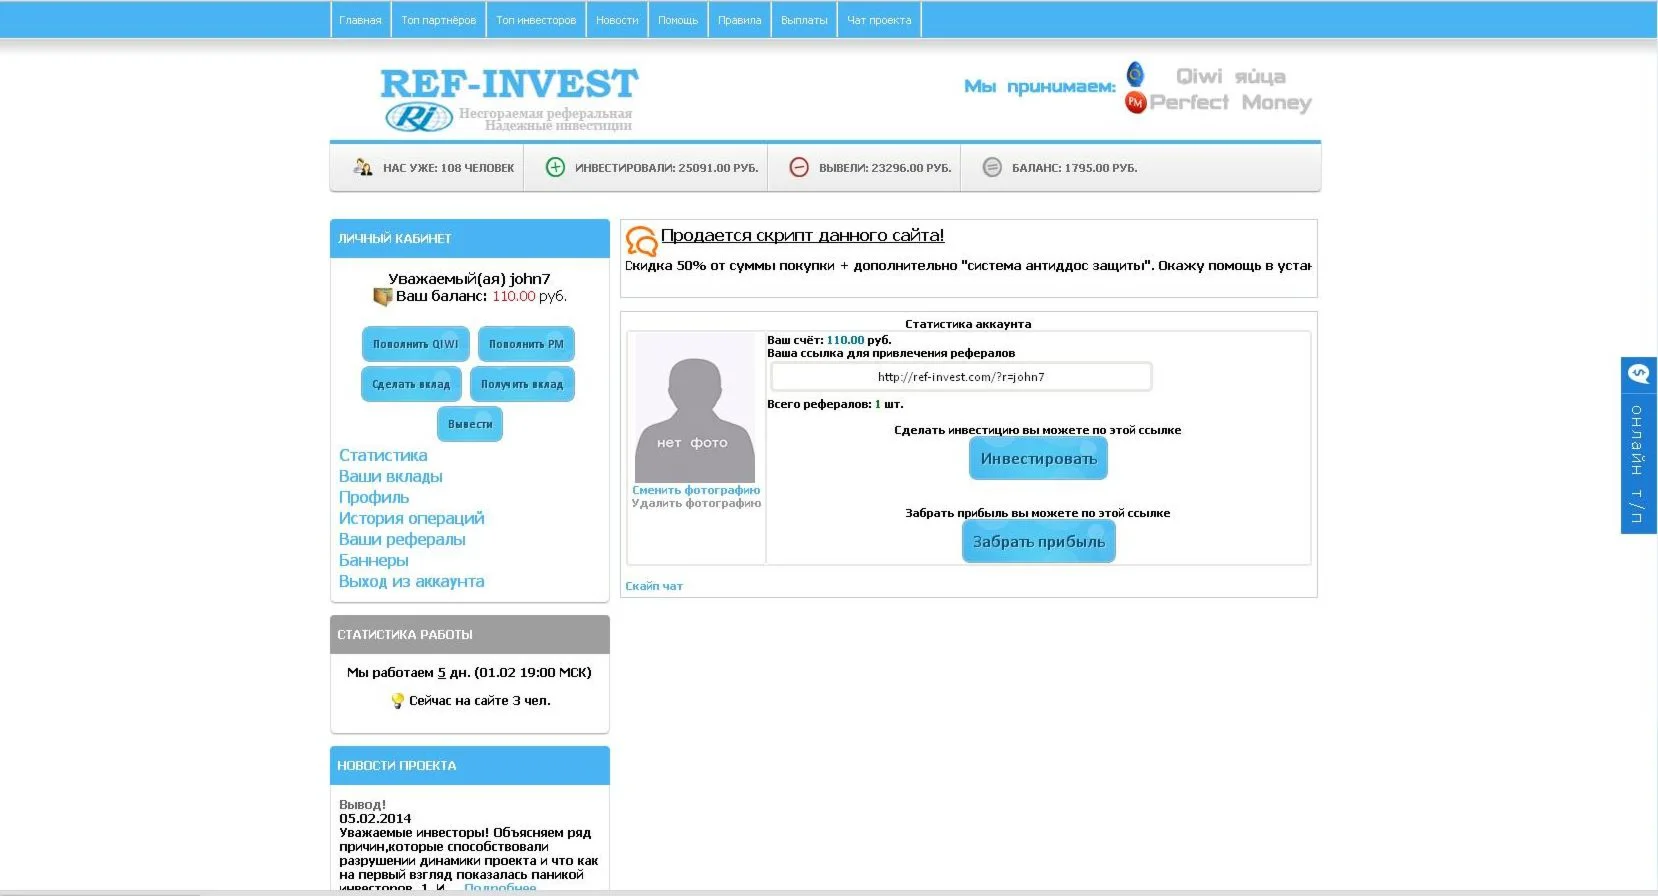Click the lightbulb icon by Сейчас на сайте
The image size is (1658, 896).
(397, 700)
